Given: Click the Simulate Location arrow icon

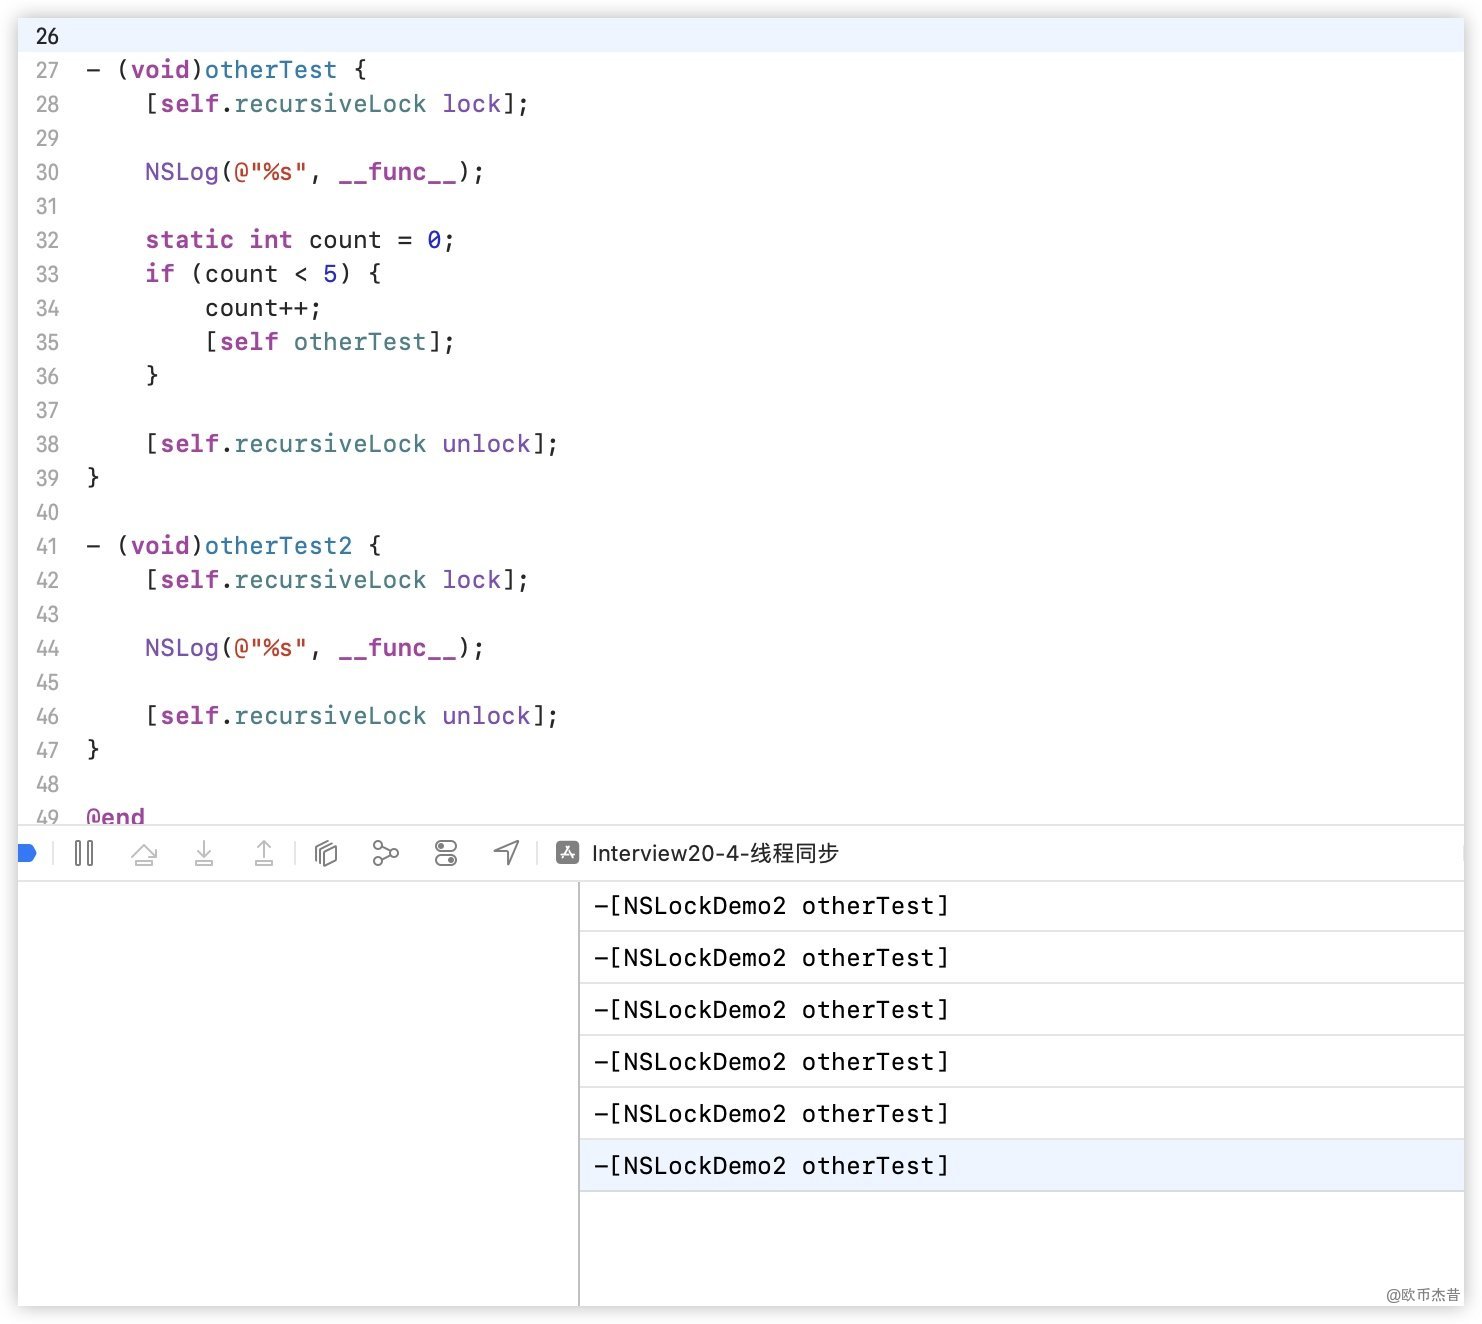Looking at the screenshot, I should tap(506, 853).
